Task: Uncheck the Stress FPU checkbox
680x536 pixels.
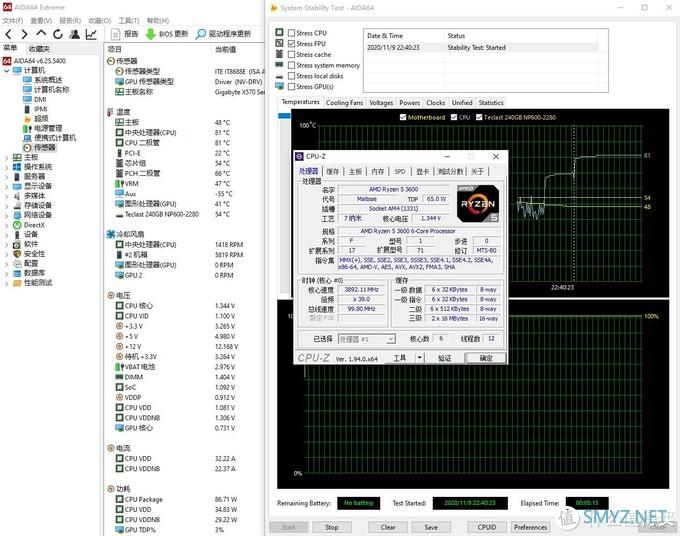Action: coord(291,44)
